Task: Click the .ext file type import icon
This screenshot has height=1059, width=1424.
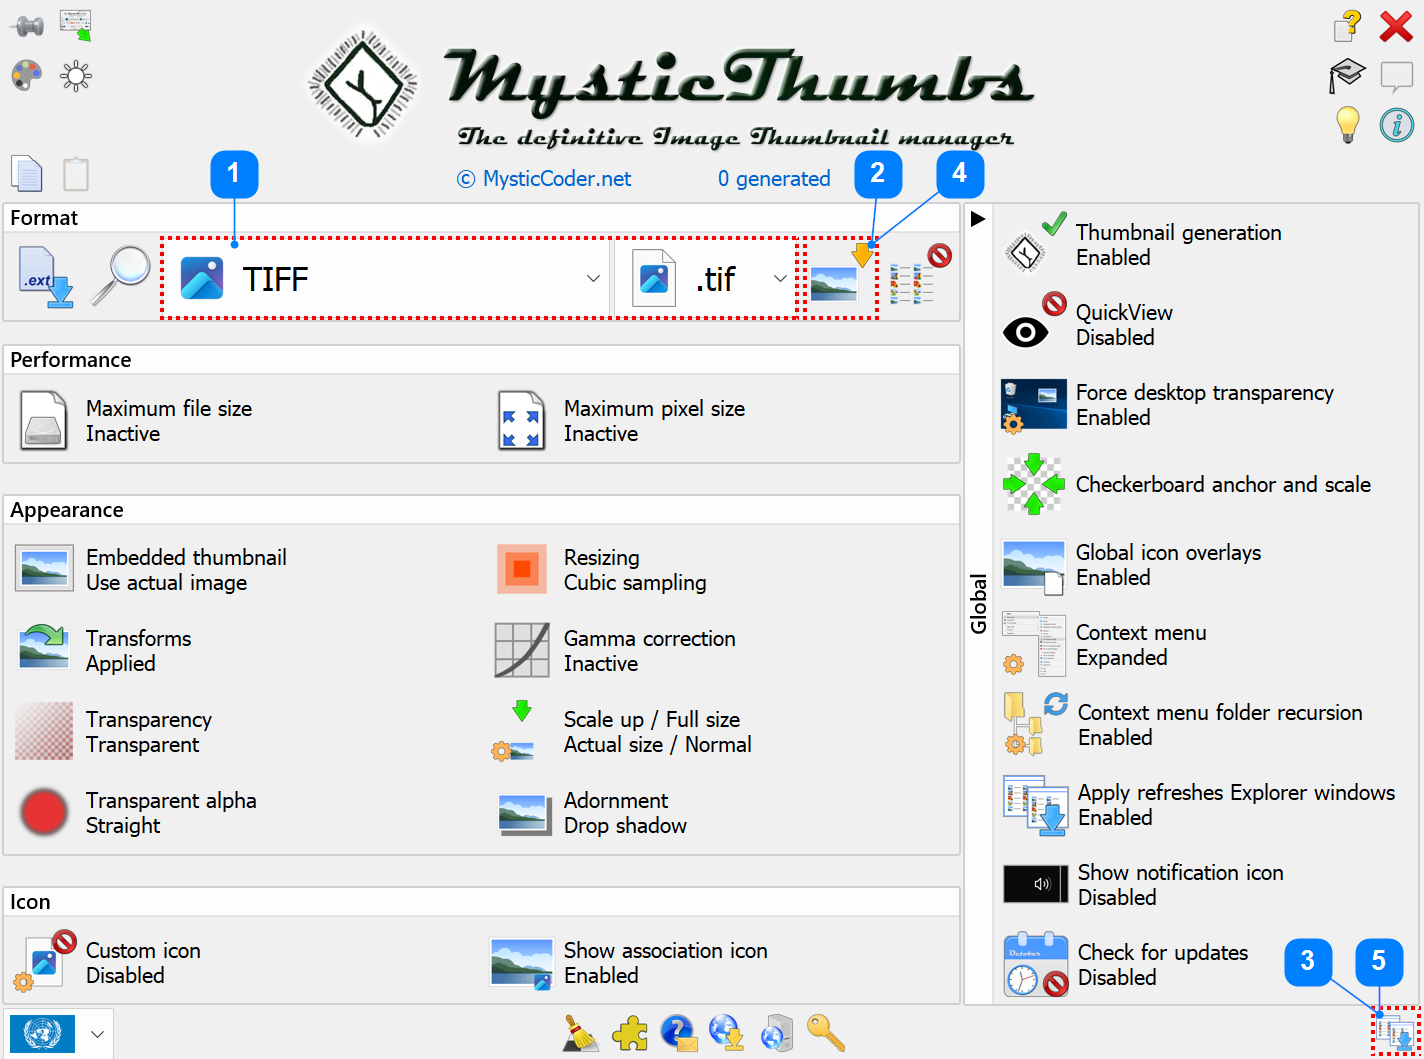Action: pos(46,277)
